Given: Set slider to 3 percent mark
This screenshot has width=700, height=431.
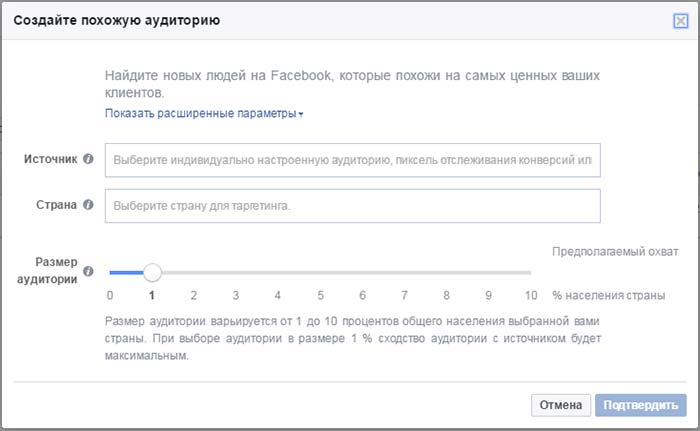Looking at the screenshot, I should click(x=236, y=272).
